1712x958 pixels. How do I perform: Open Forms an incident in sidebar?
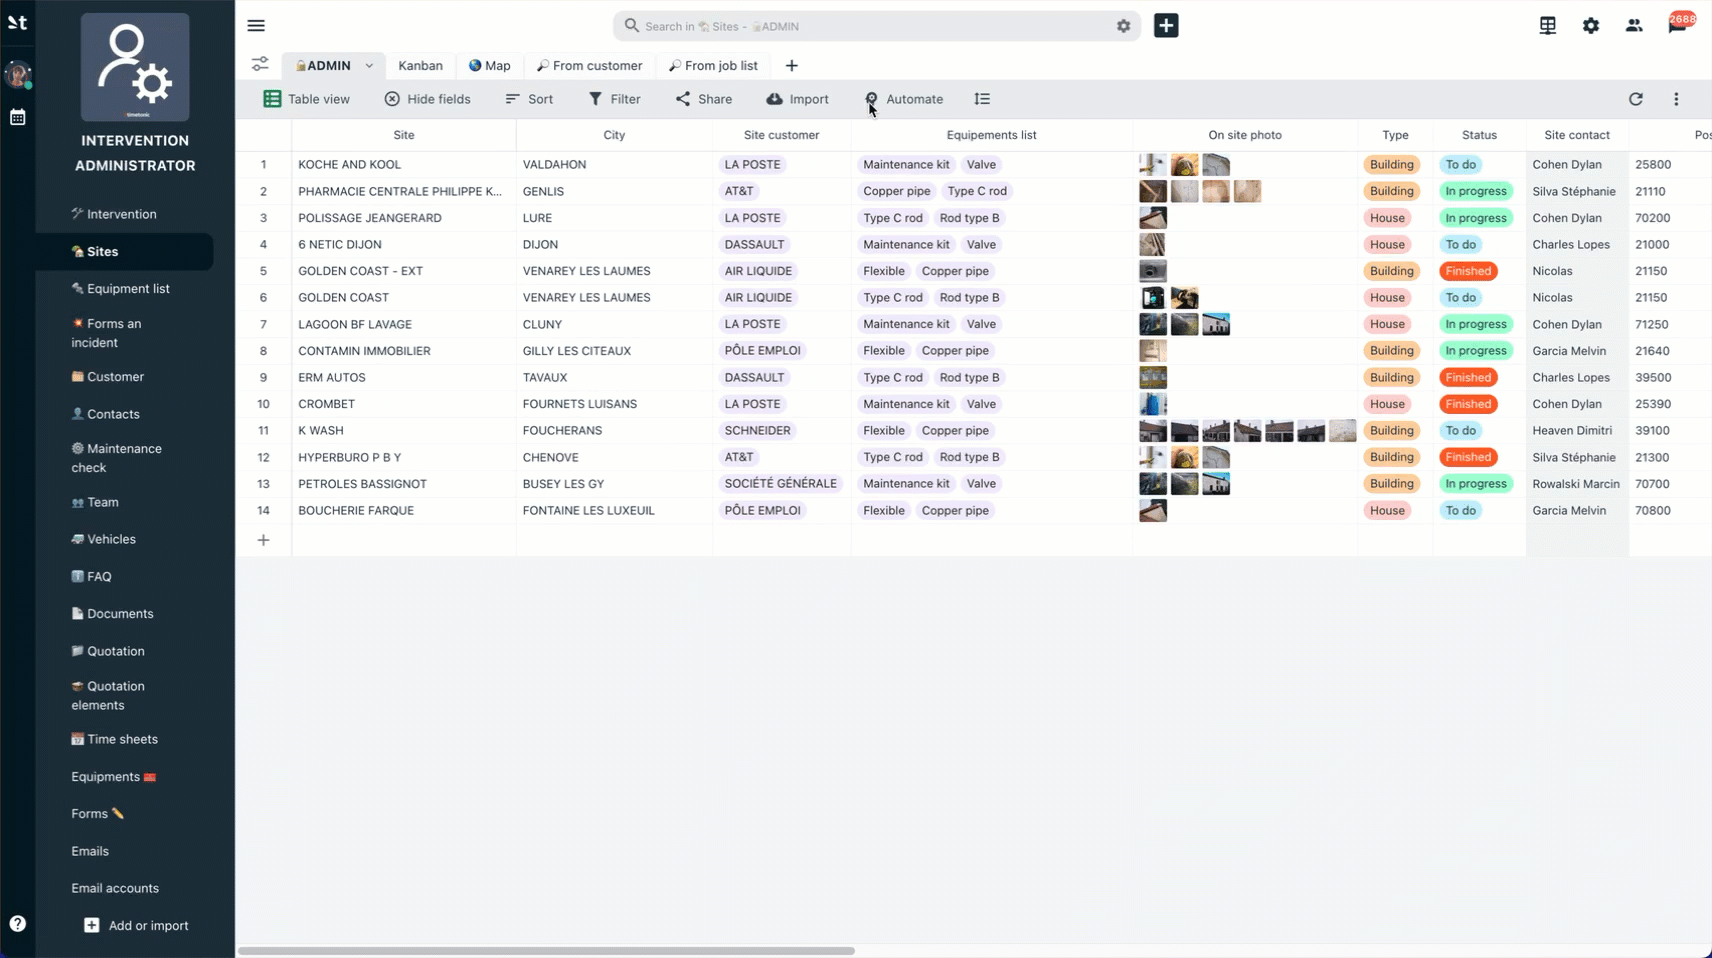pyautogui.click(x=106, y=333)
